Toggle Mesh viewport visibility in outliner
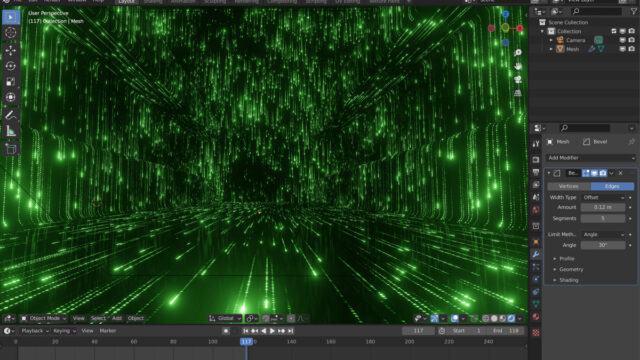The image size is (640, 360). coord(623,49)
